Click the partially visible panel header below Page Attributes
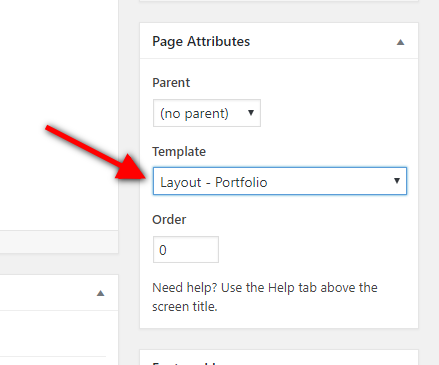The height and width of the screenshot is (365, 439). [x=279, y=358]
